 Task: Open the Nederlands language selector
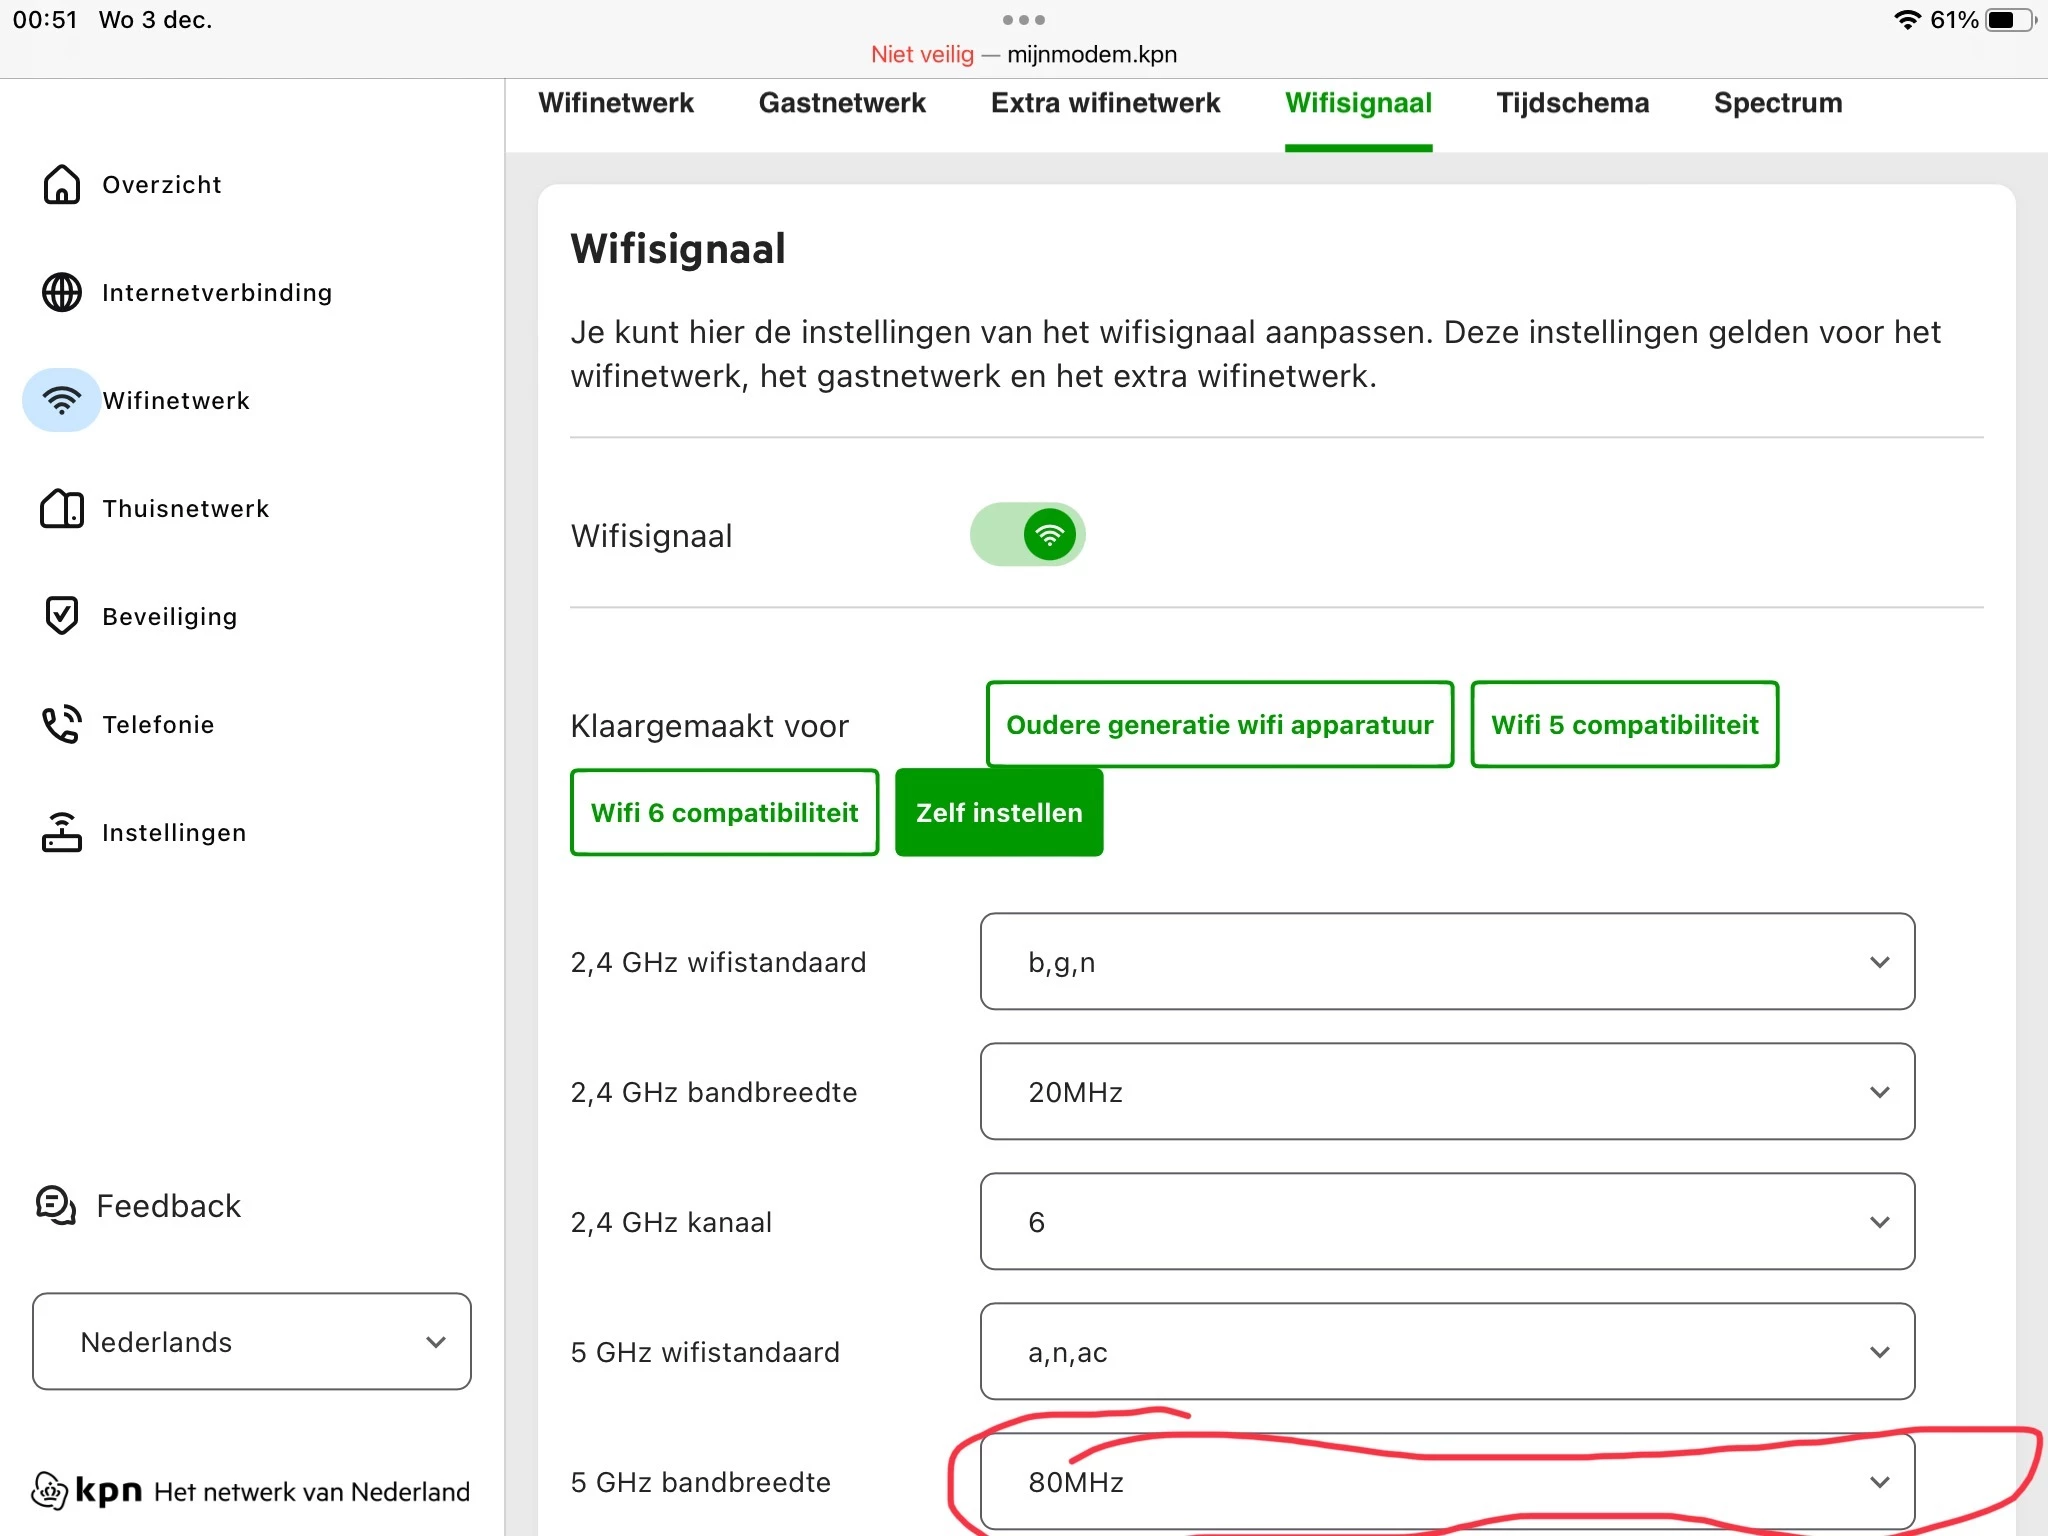251,1342
